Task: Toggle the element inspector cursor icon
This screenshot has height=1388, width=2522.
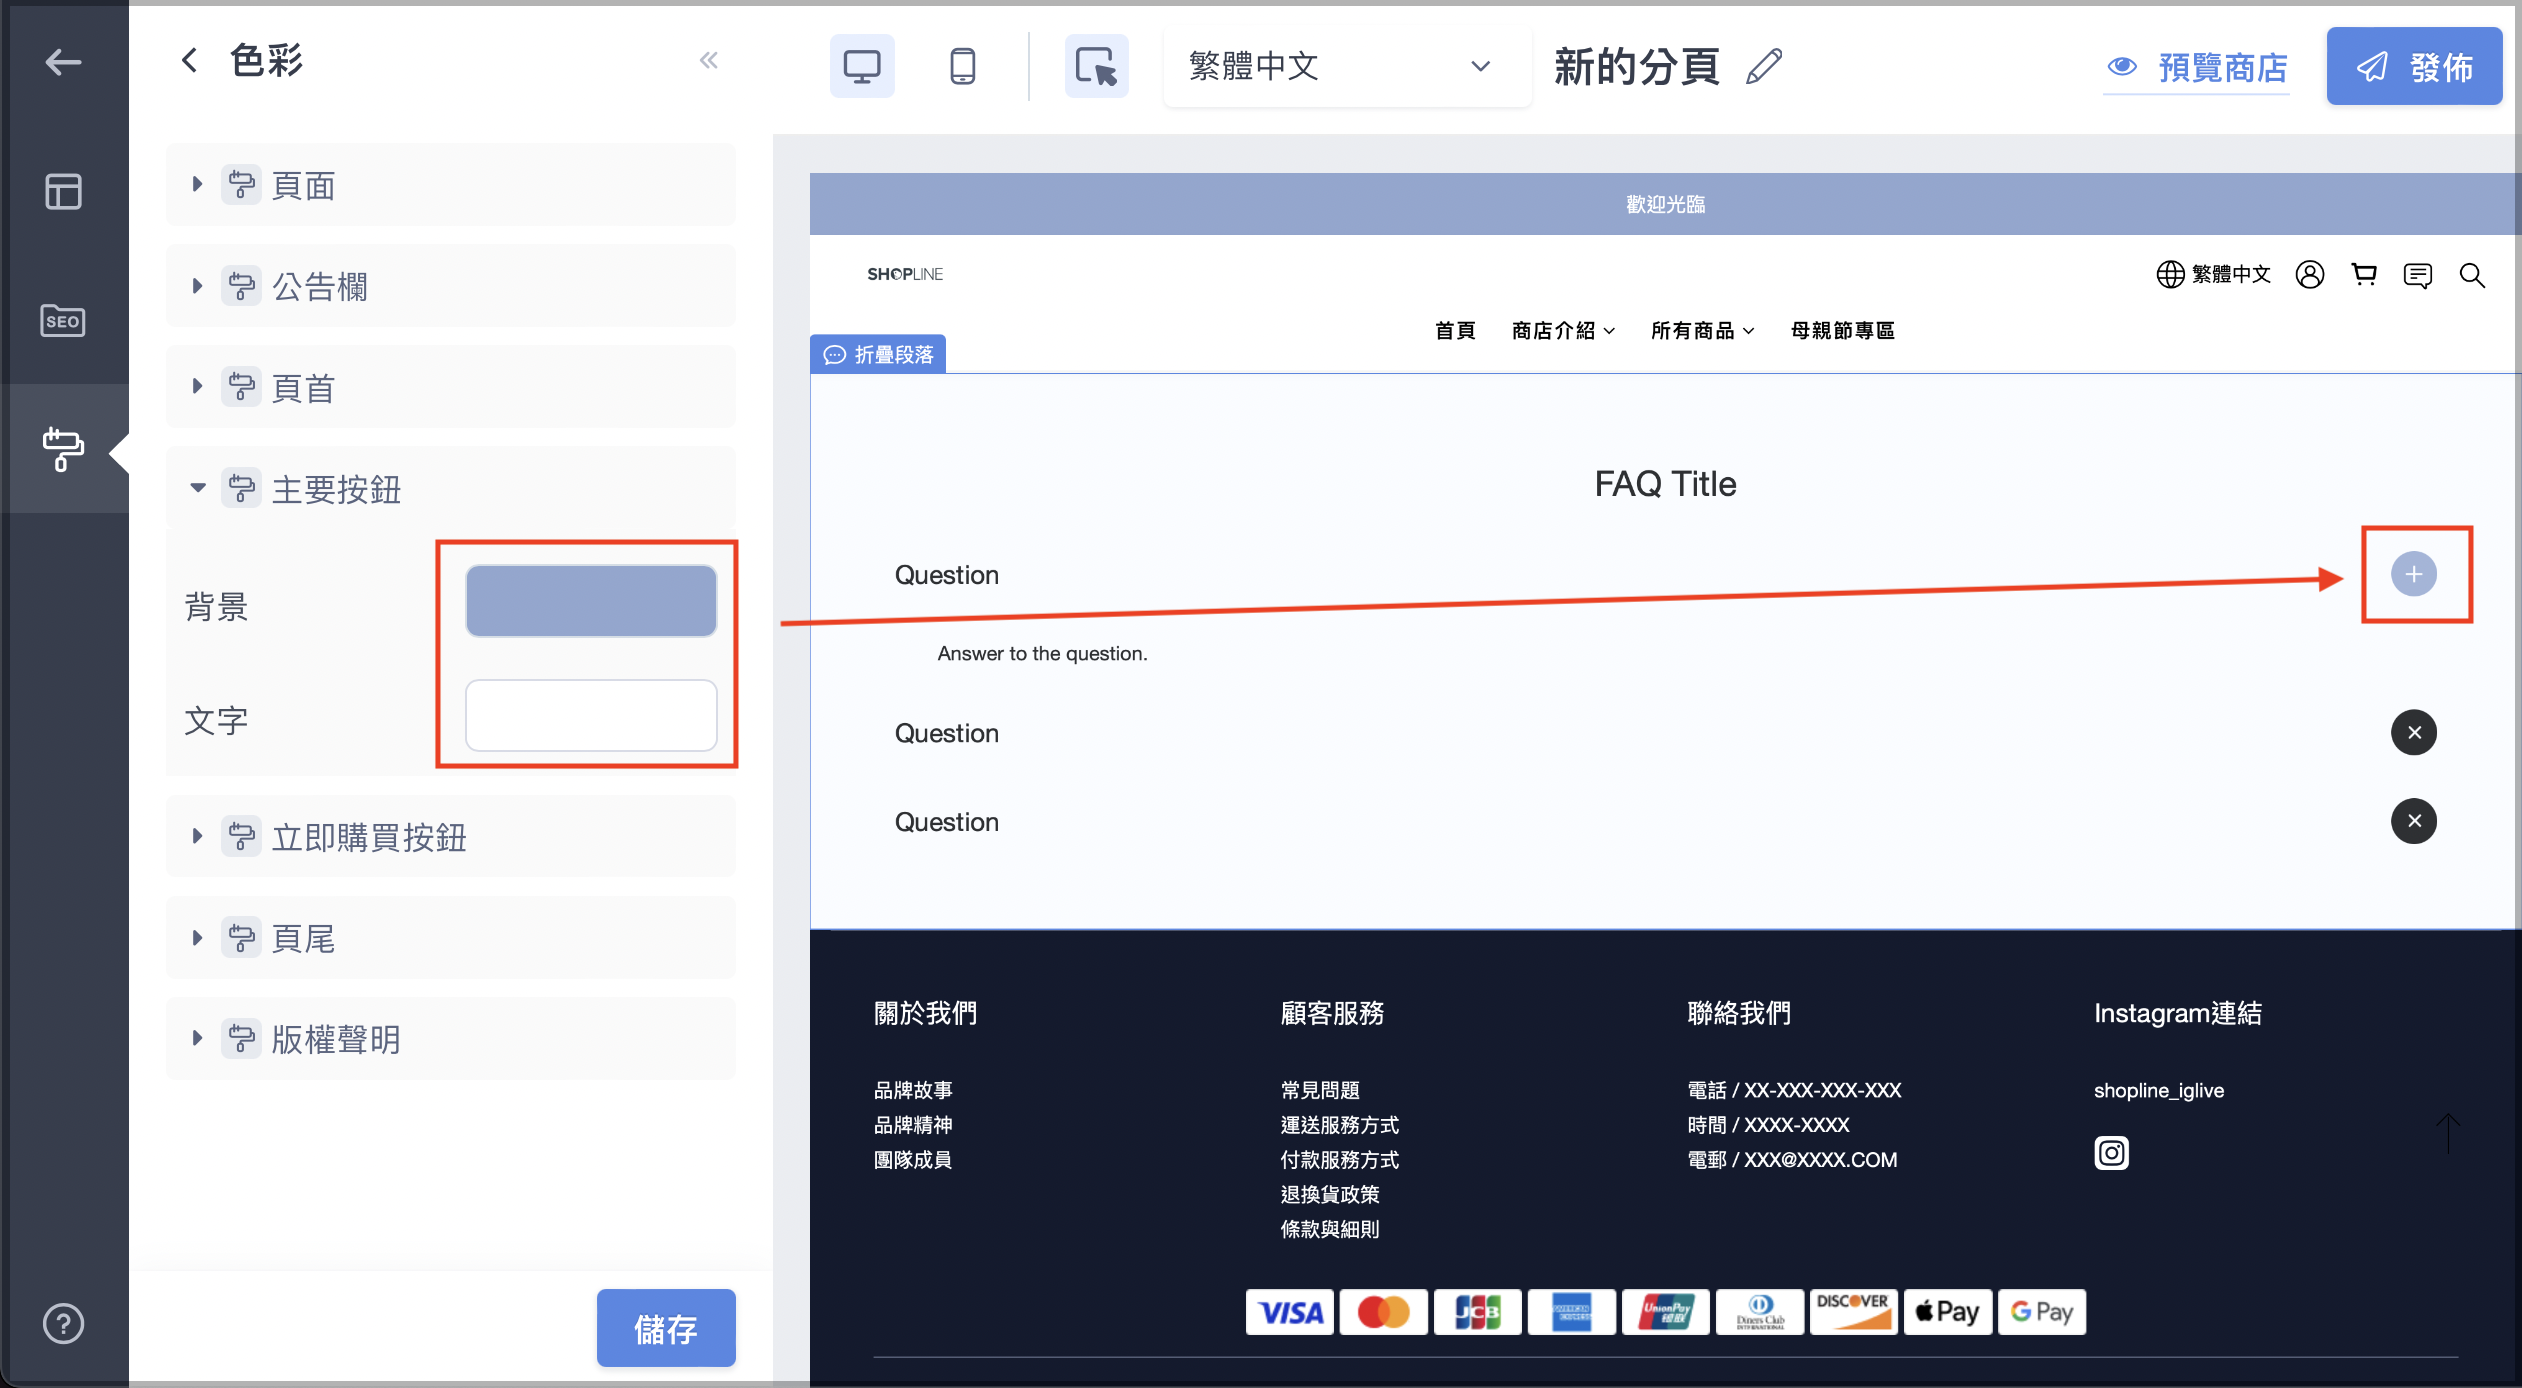Action: 1096,67
